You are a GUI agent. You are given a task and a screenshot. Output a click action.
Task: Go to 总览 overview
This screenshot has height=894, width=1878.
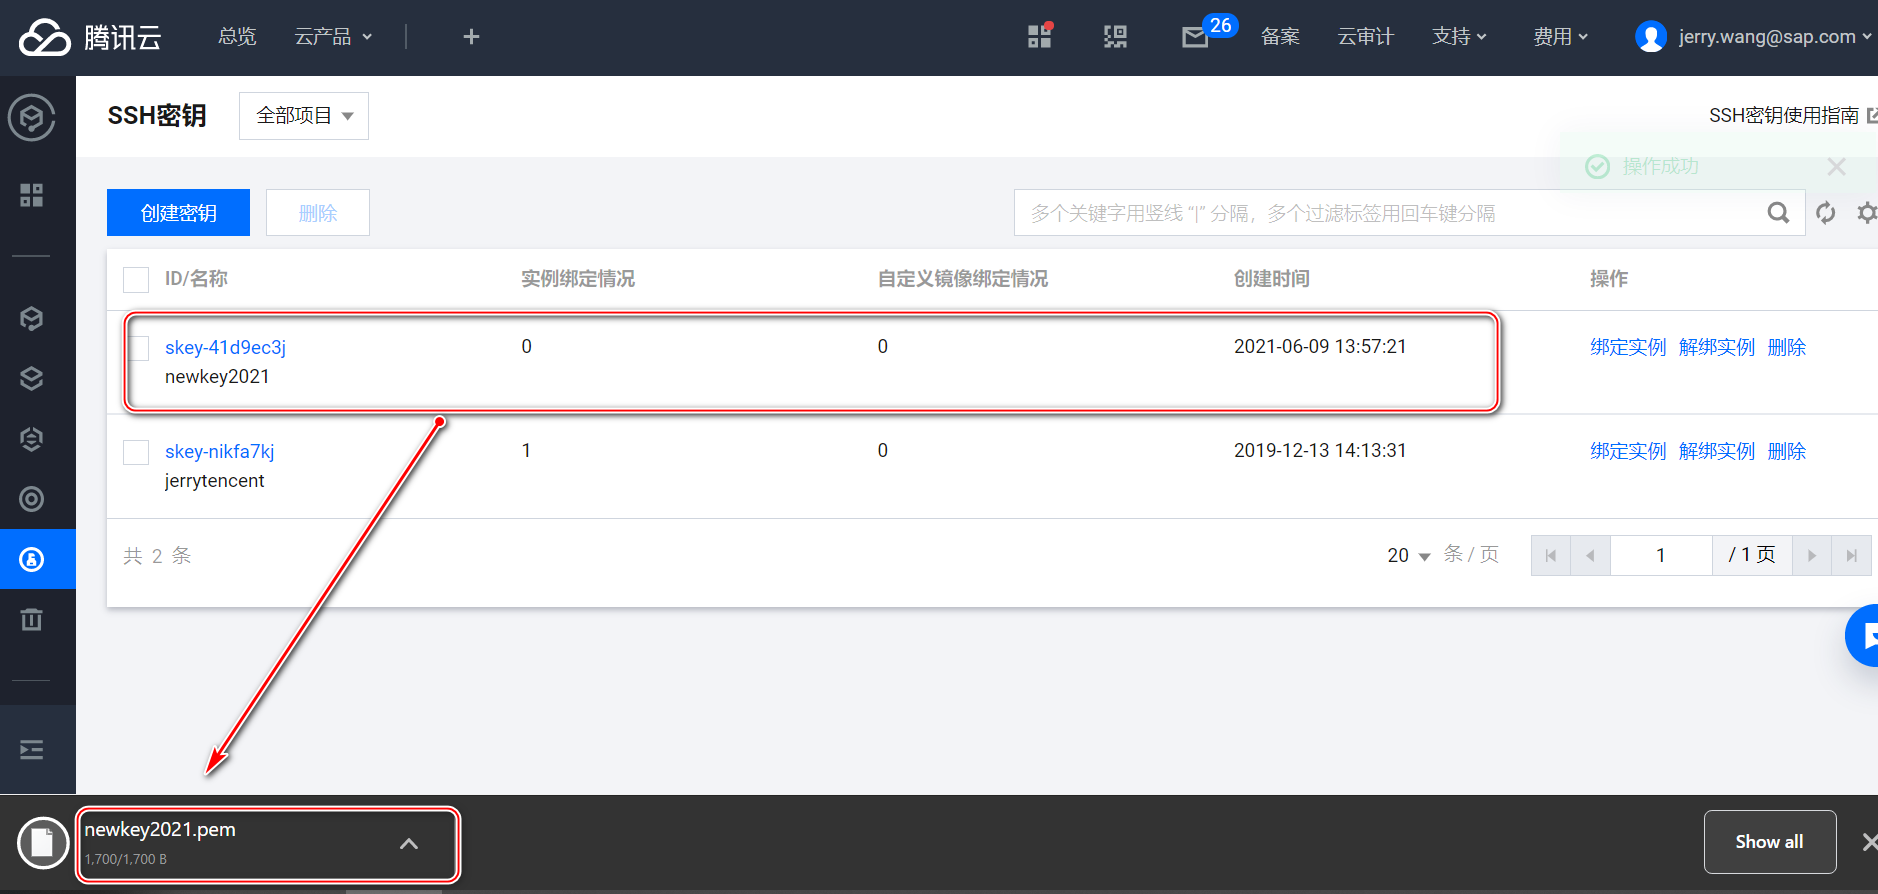[237, 37]
